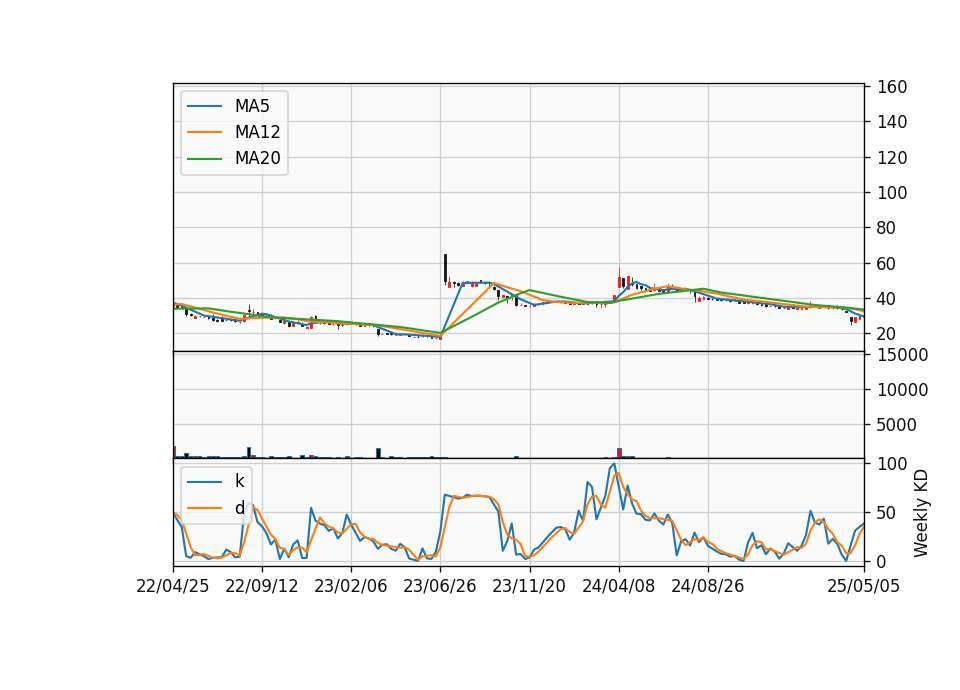Click the 120 price axis tick
The image size is (960, 690).
click(x=892, y=158)
